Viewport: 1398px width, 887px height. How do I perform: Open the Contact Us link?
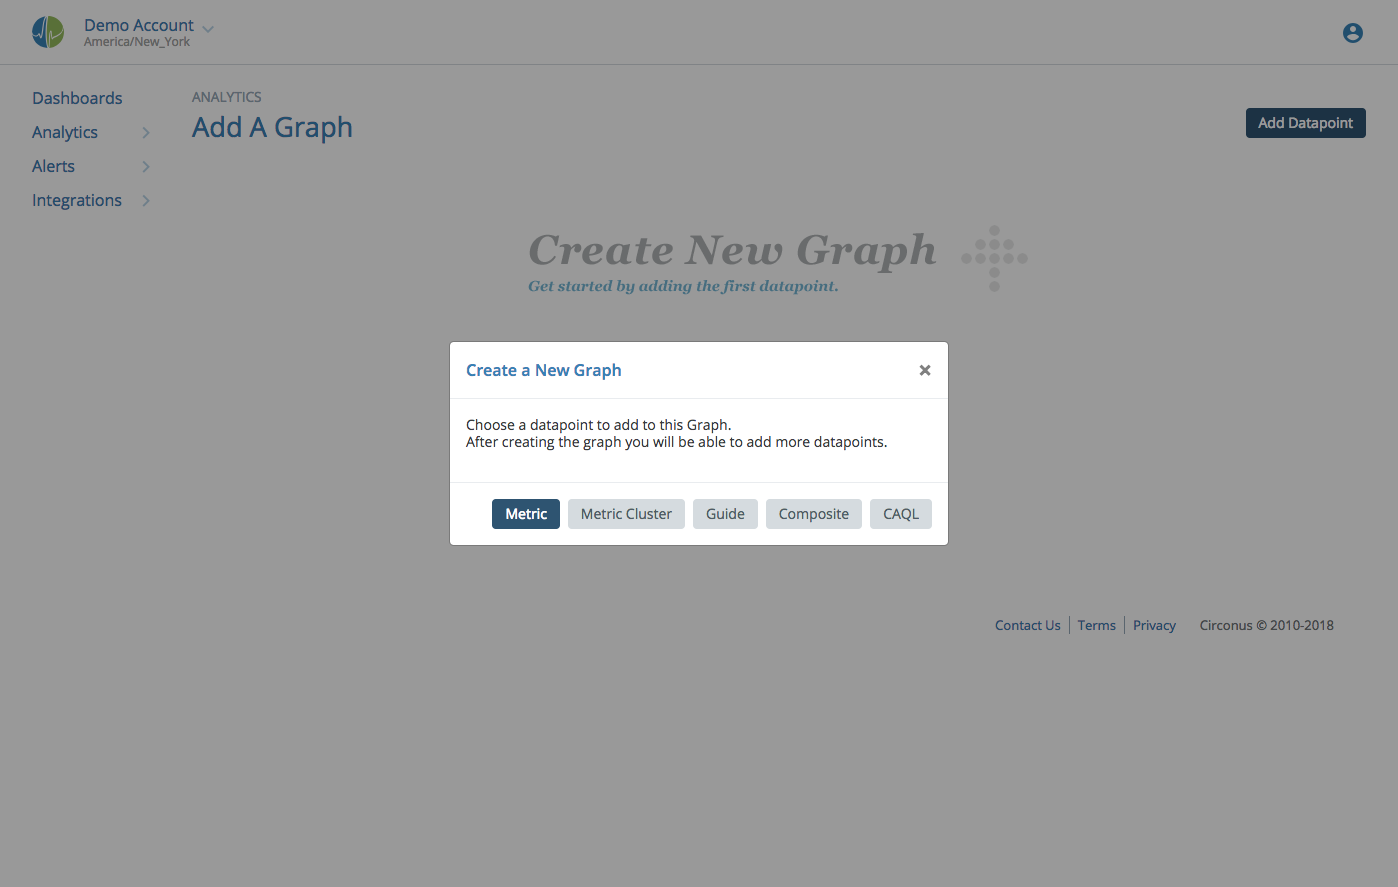click(x=1027, y=624)
